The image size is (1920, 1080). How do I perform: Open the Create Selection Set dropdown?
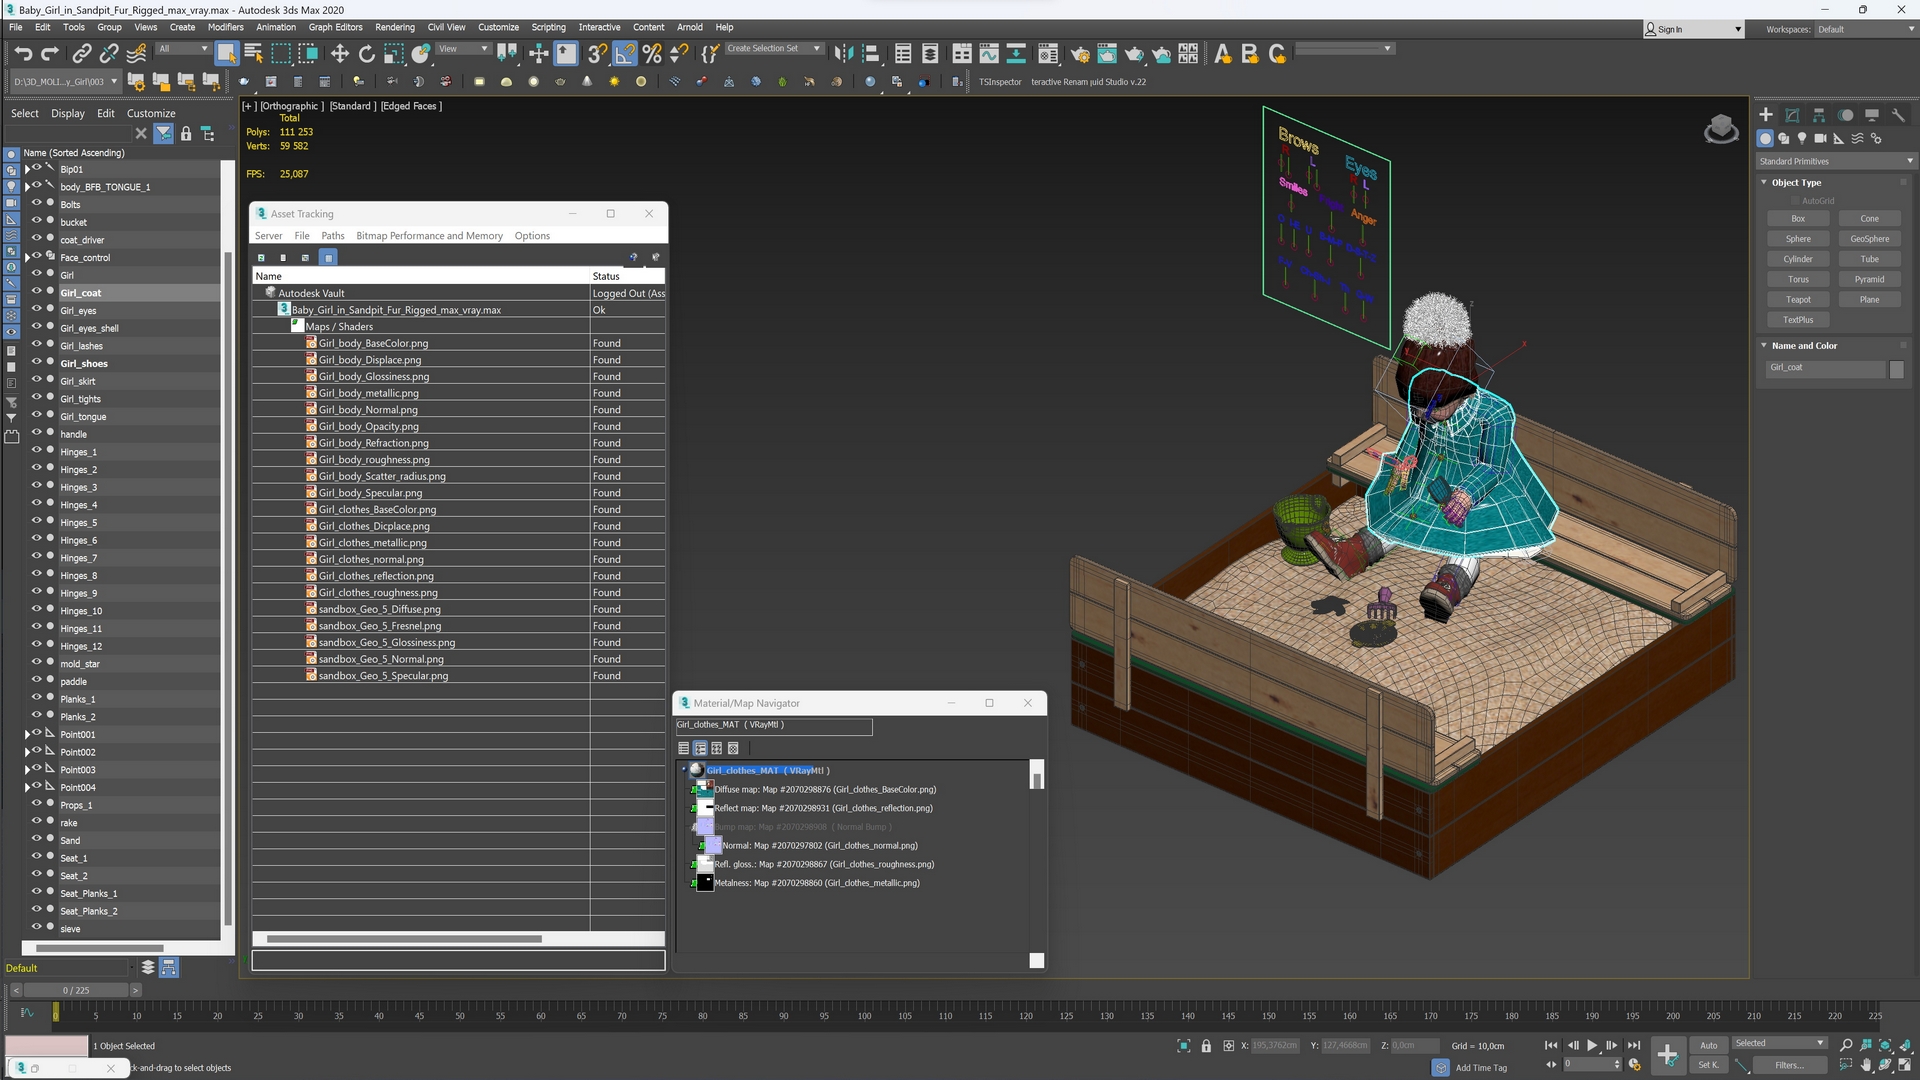pyautogui.click(x=773, y=48)
